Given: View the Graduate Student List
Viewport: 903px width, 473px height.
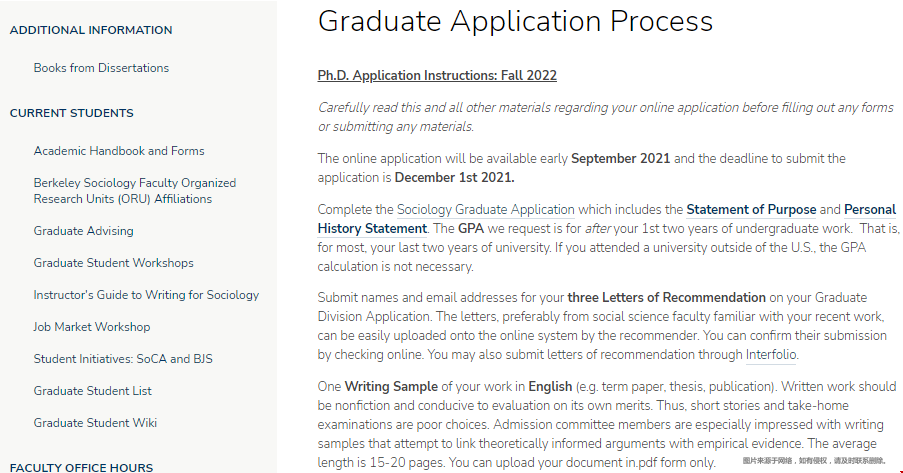Looking at the screenshot, I should [92, 391].
